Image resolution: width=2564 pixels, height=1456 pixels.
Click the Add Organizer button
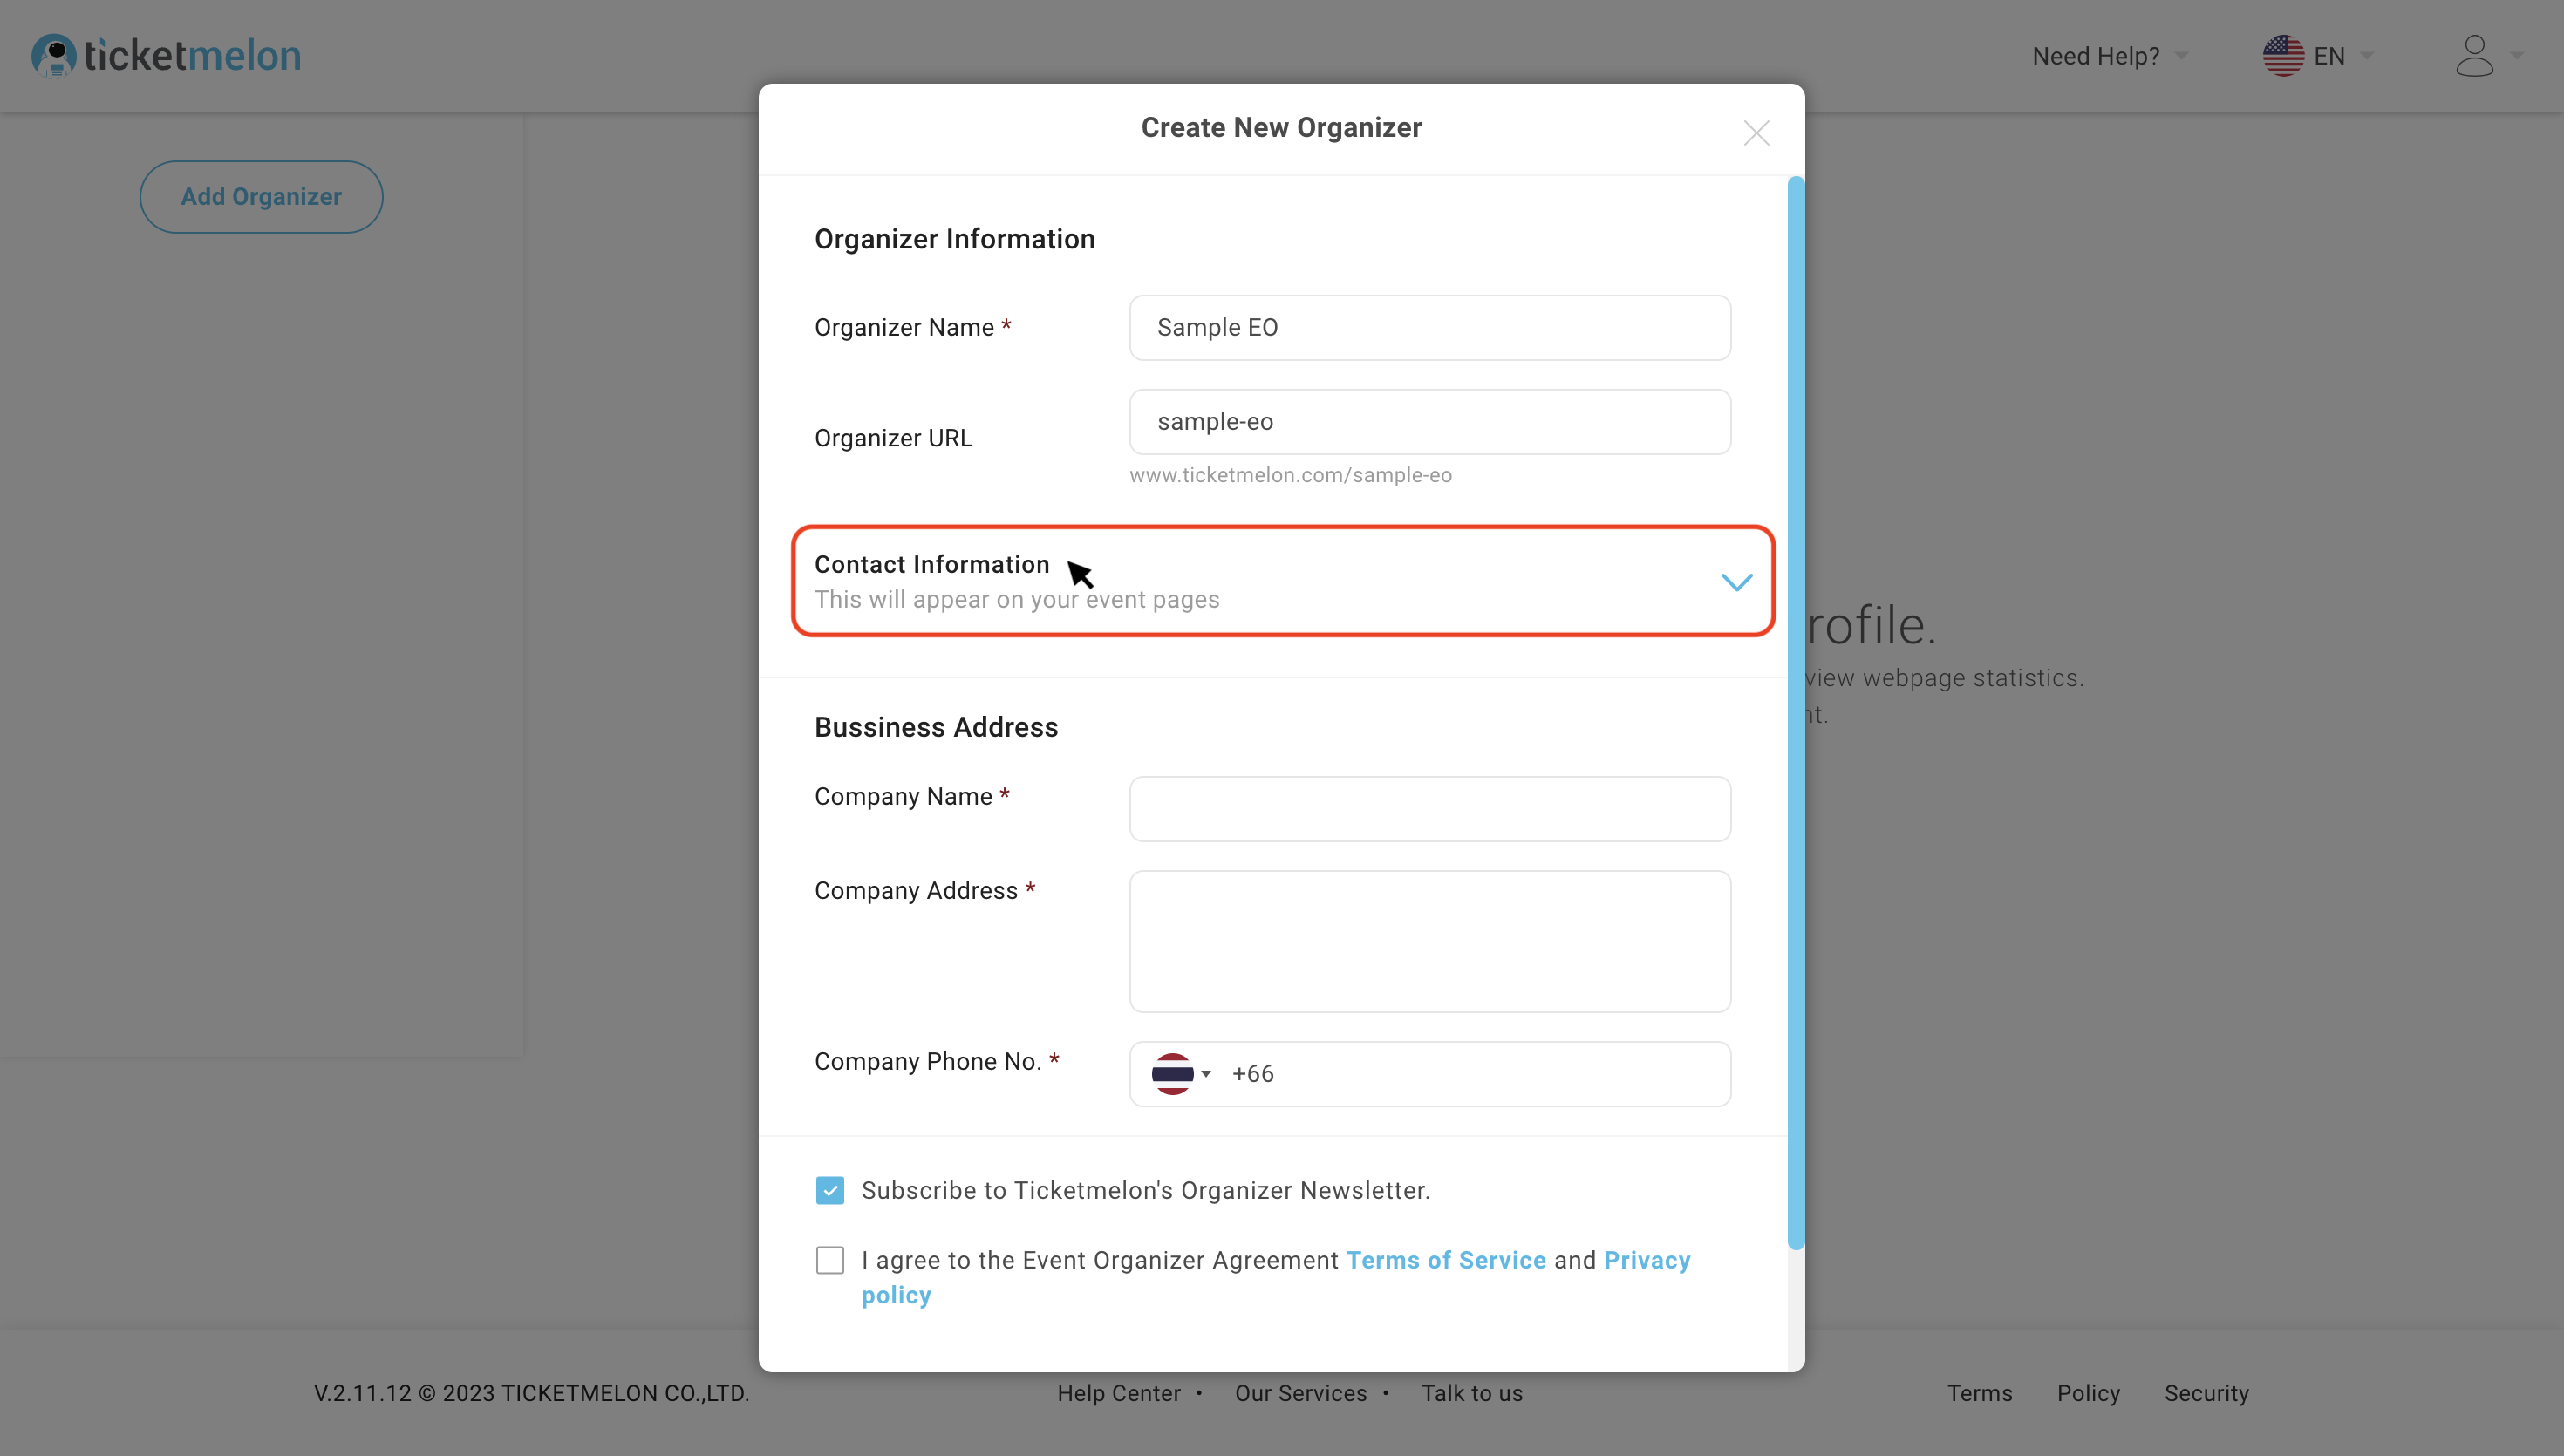(261, 197)
